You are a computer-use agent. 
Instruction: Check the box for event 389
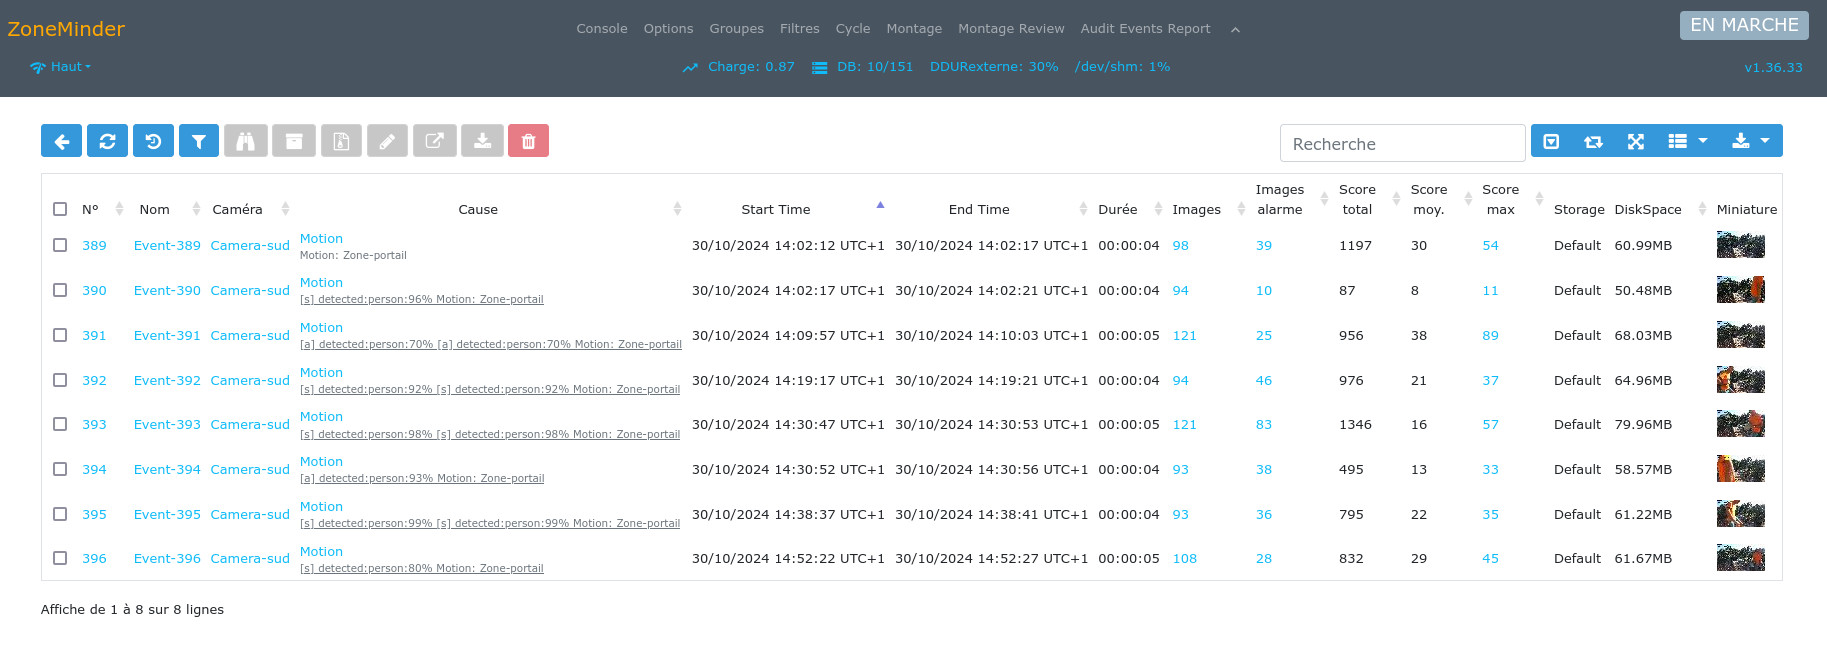tap(60, 245)
